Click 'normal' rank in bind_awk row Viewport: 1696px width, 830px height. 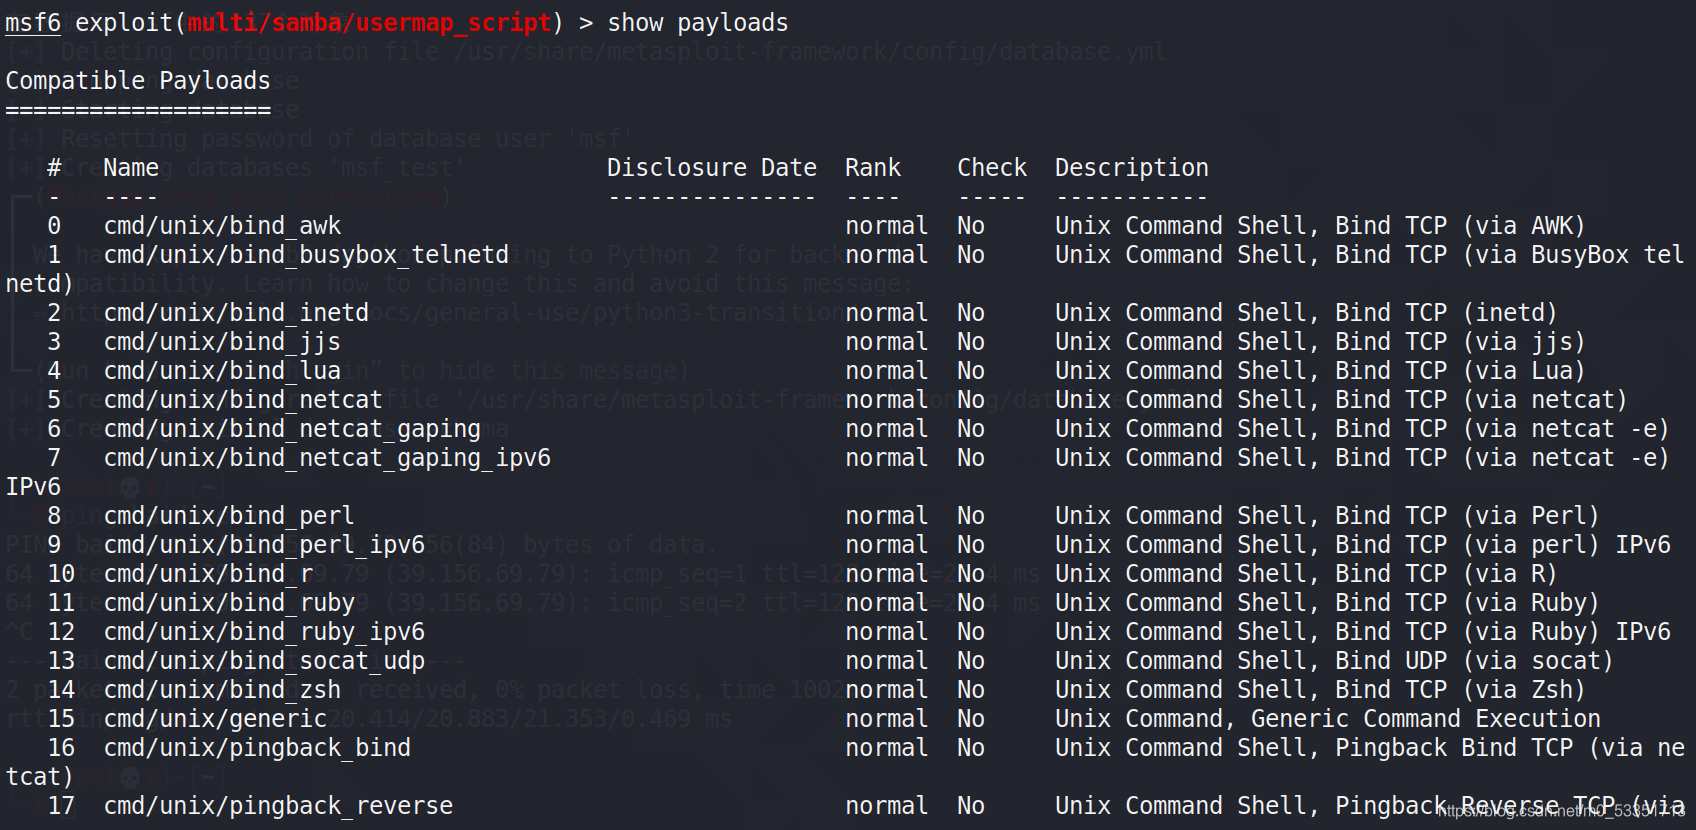(887, 226)
